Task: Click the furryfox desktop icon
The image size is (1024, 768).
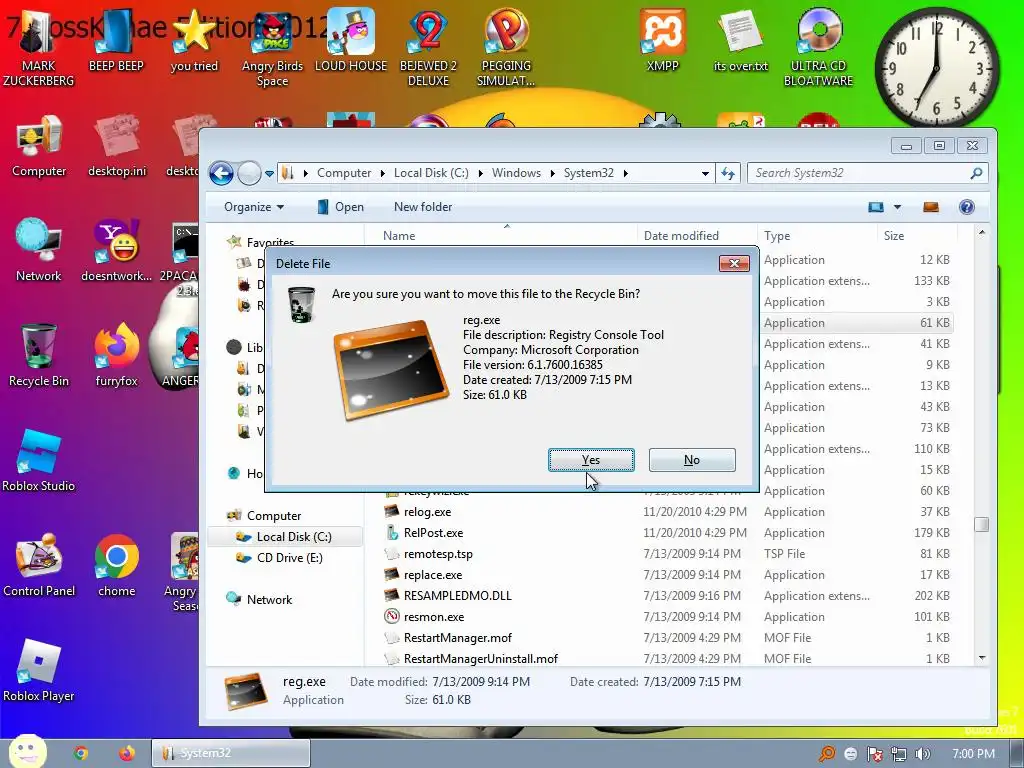Action: [116, 356]
